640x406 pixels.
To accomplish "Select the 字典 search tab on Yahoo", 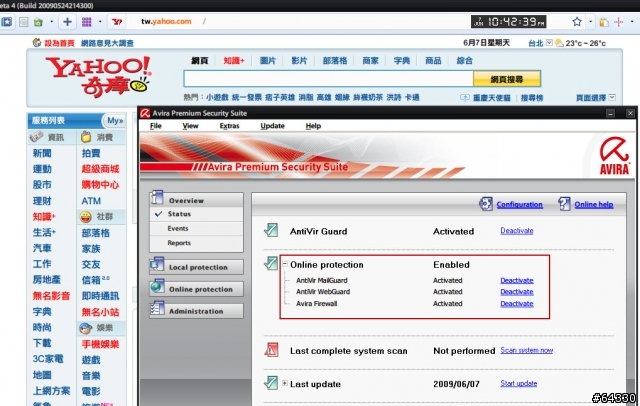I will [x=402, y=61].
